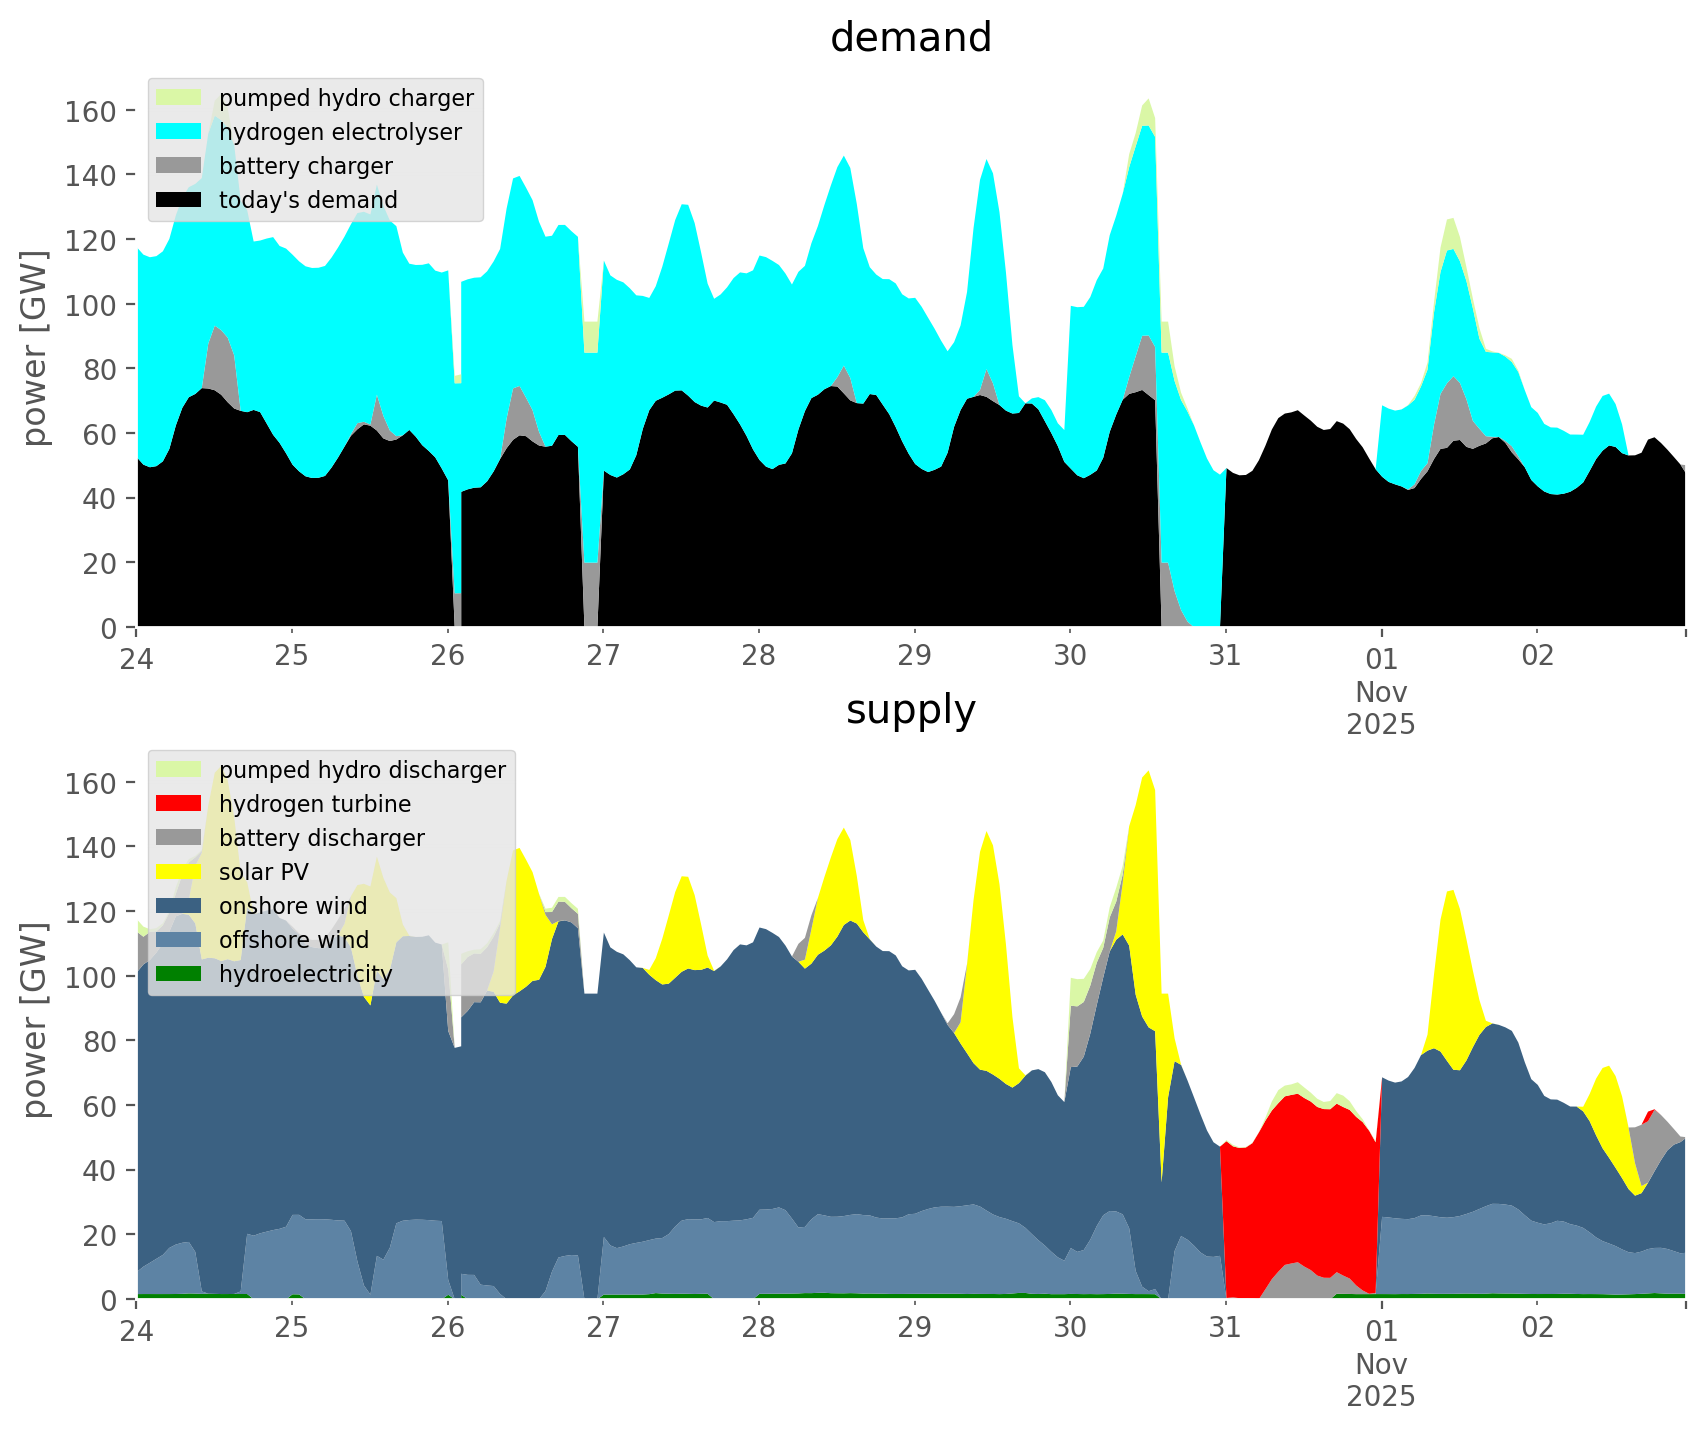Click the offshore wind legend swatch
This screenshot has height=1431, width=1706.
(179, 940)
